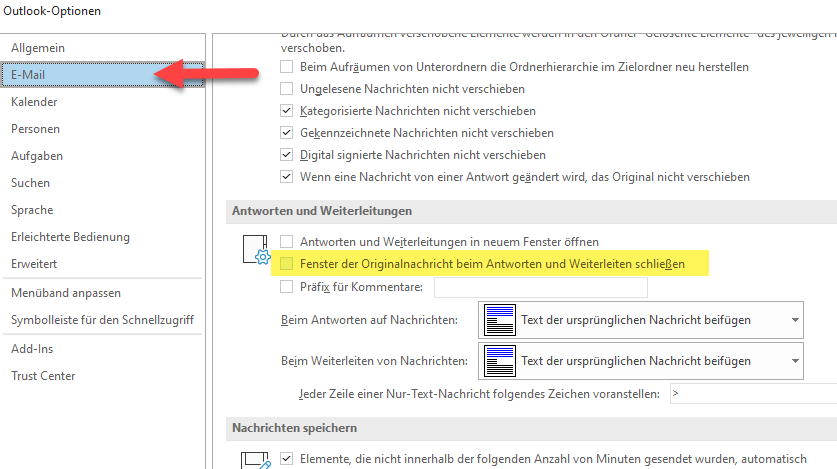Uncheck the option keeping original when reply modifies message
This screenshot has width=837, height=469.
pos(287,177)
